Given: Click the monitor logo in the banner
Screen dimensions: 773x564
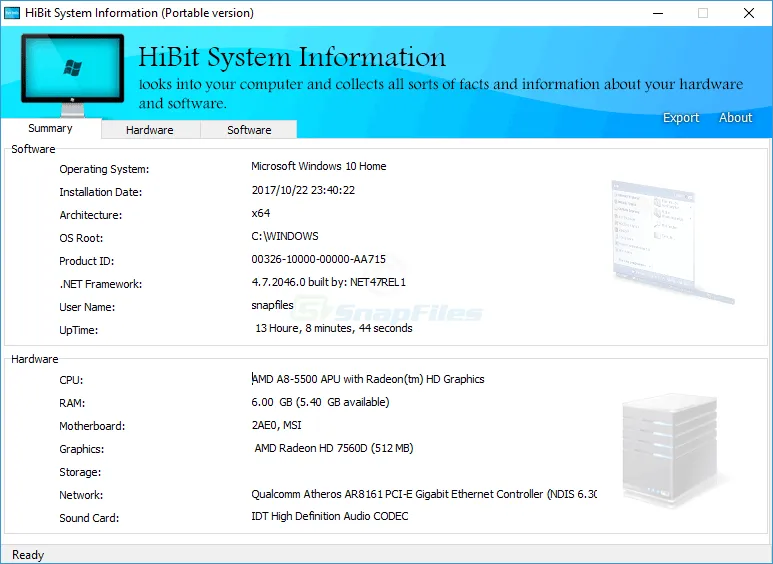Looking at the screenshot, I should coord(72,75).
